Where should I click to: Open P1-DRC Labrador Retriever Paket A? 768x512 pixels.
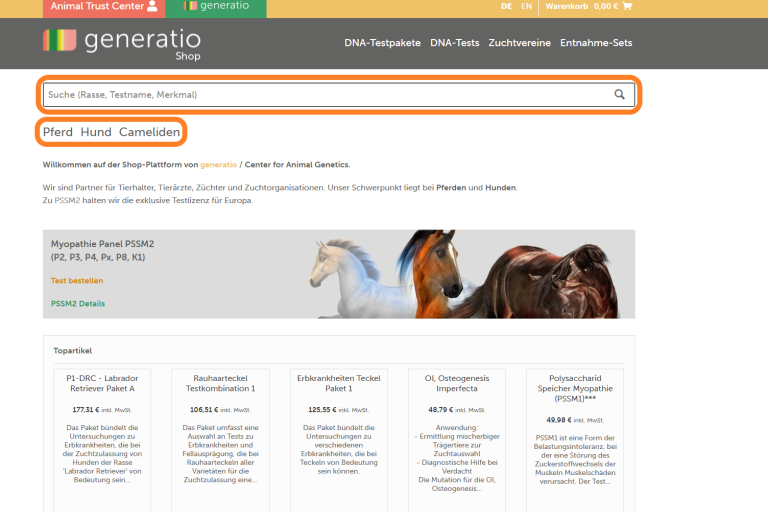pos(102,383)
